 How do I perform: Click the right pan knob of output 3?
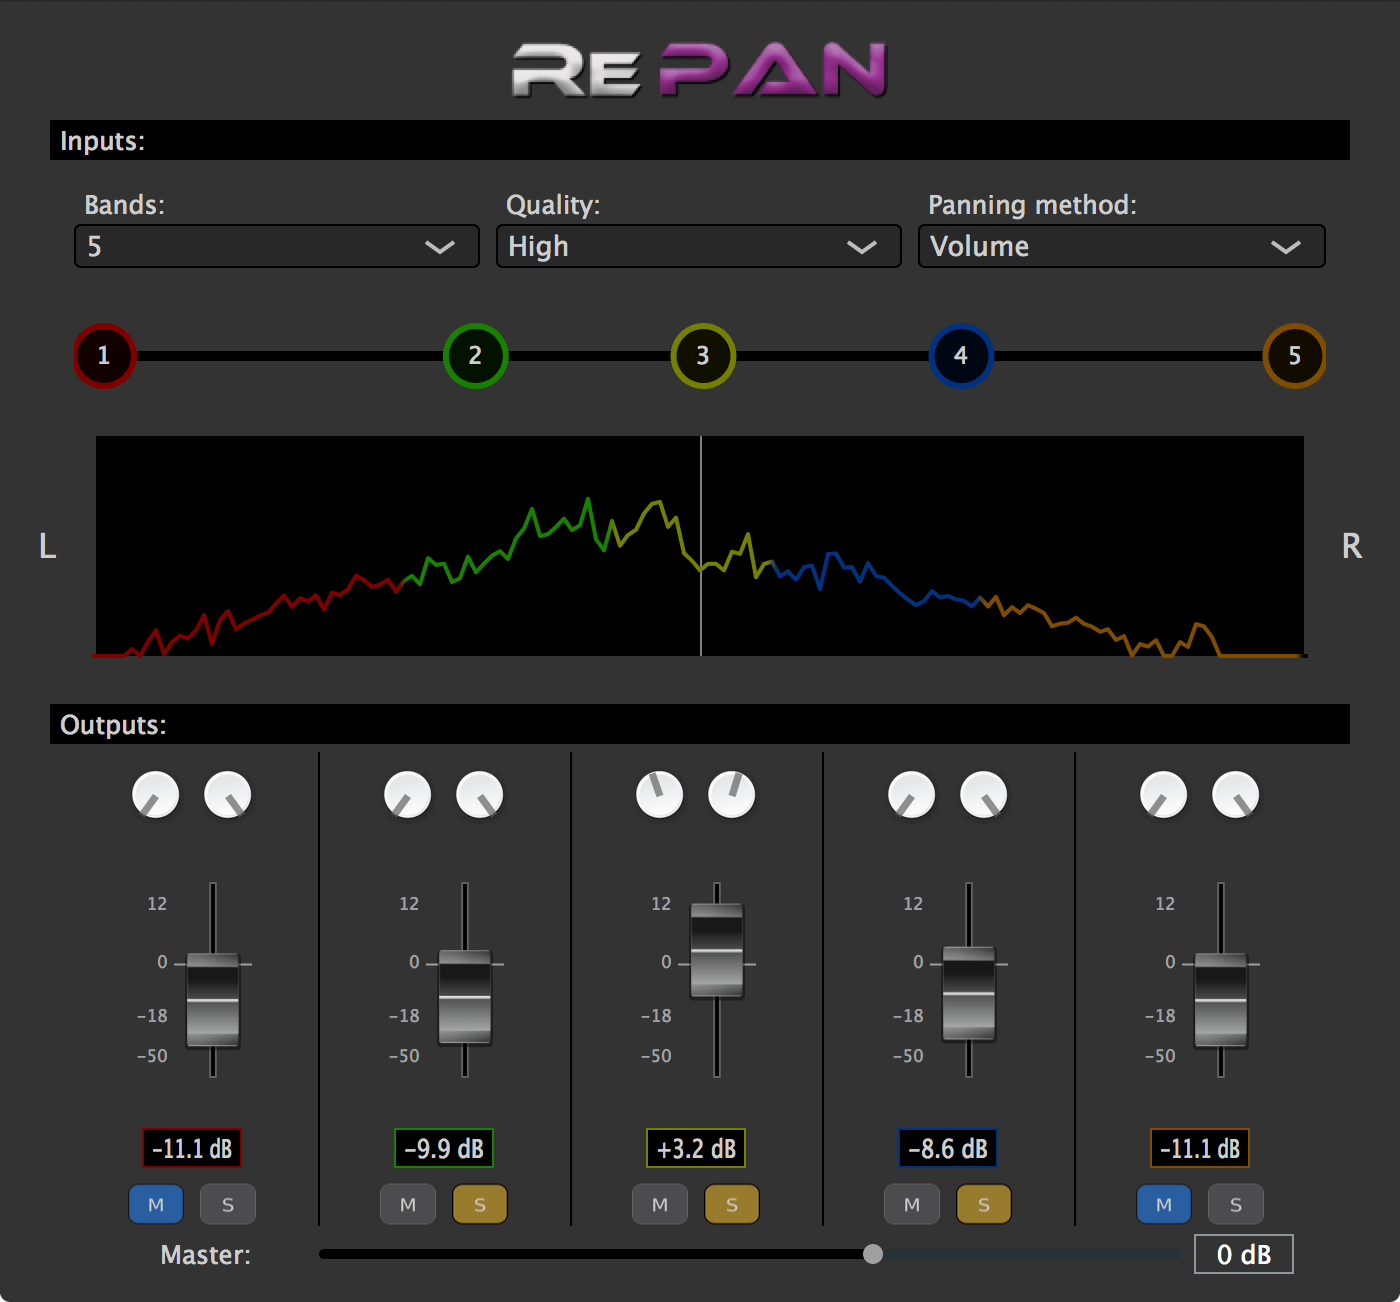(x=732, y=795)
